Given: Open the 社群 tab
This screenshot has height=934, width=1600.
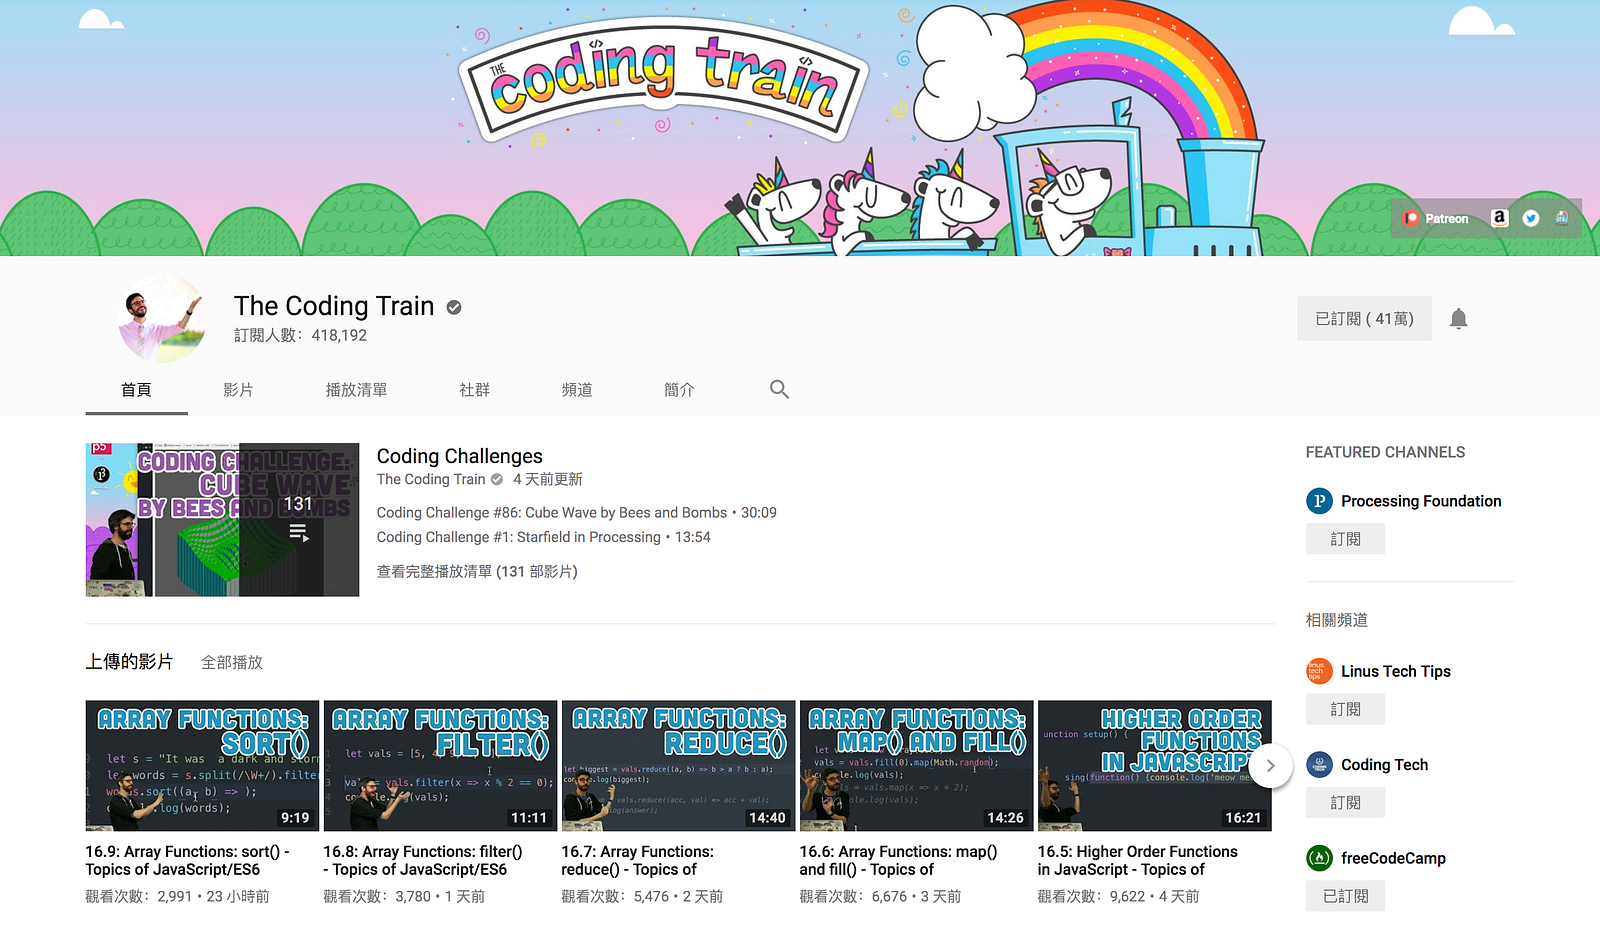Looking at the screenshot, I should coord(475,390).
